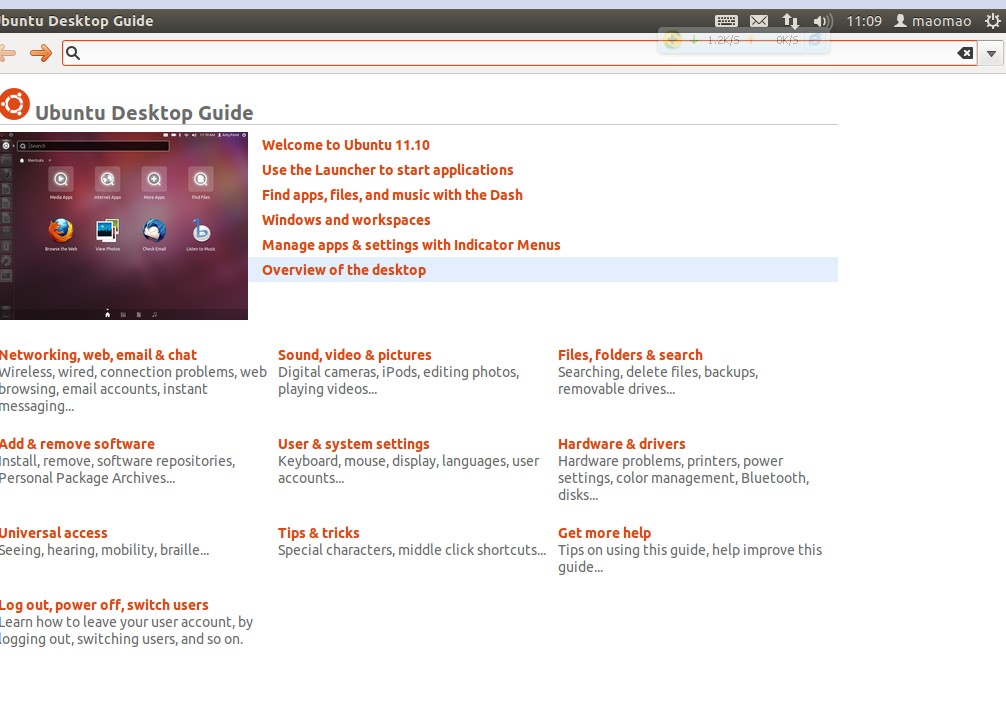Click 'Special characters, middle click shortcuts...' text
Screen dimensions: 1006x726
[412, 550]
